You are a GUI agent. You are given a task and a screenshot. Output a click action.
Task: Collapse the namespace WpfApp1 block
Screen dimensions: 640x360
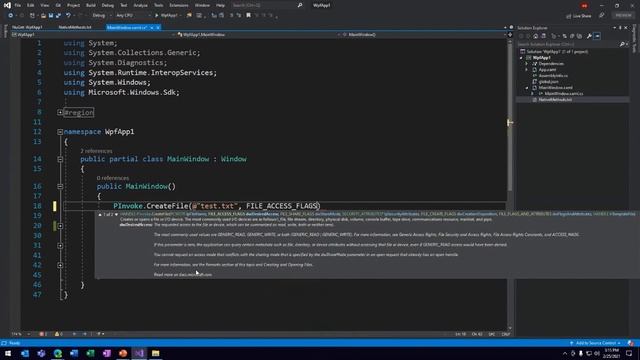pyautogui.click(x=60, y=132)
